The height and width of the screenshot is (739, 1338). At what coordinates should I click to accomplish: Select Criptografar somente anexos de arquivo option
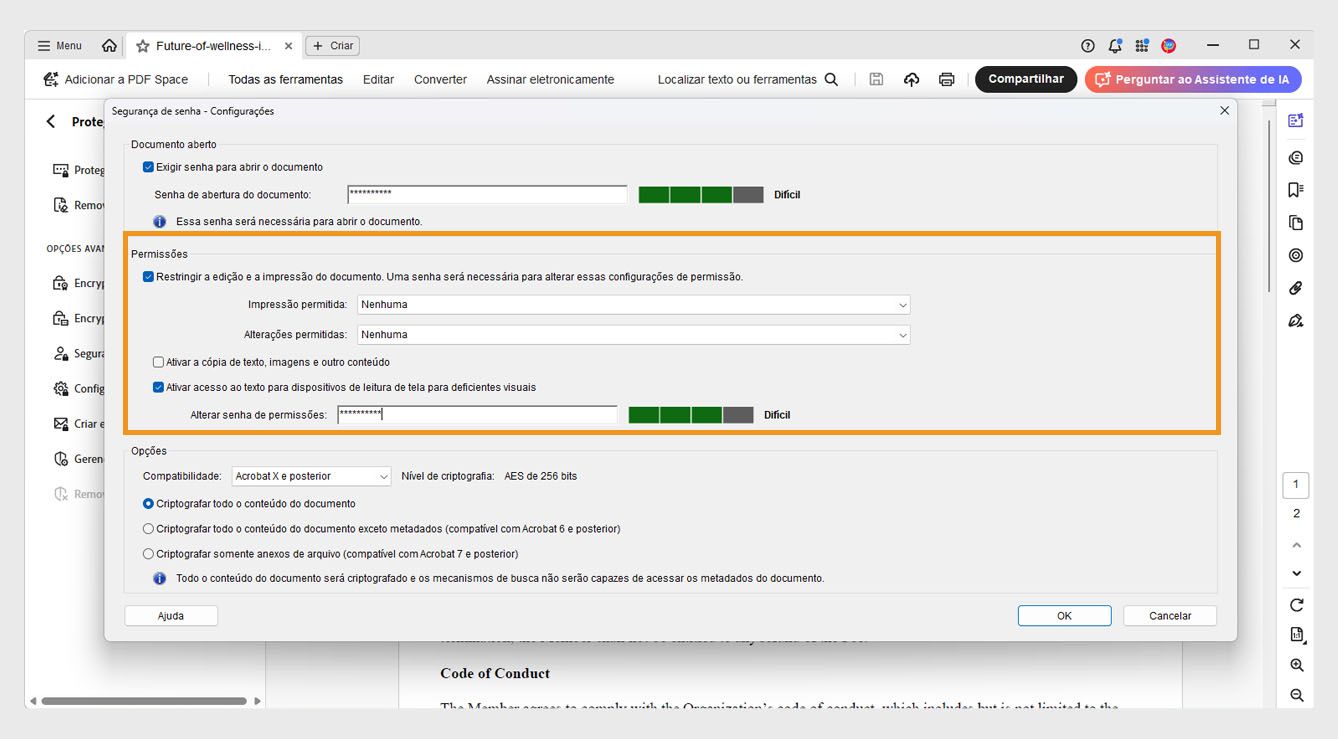click(147, 553)
